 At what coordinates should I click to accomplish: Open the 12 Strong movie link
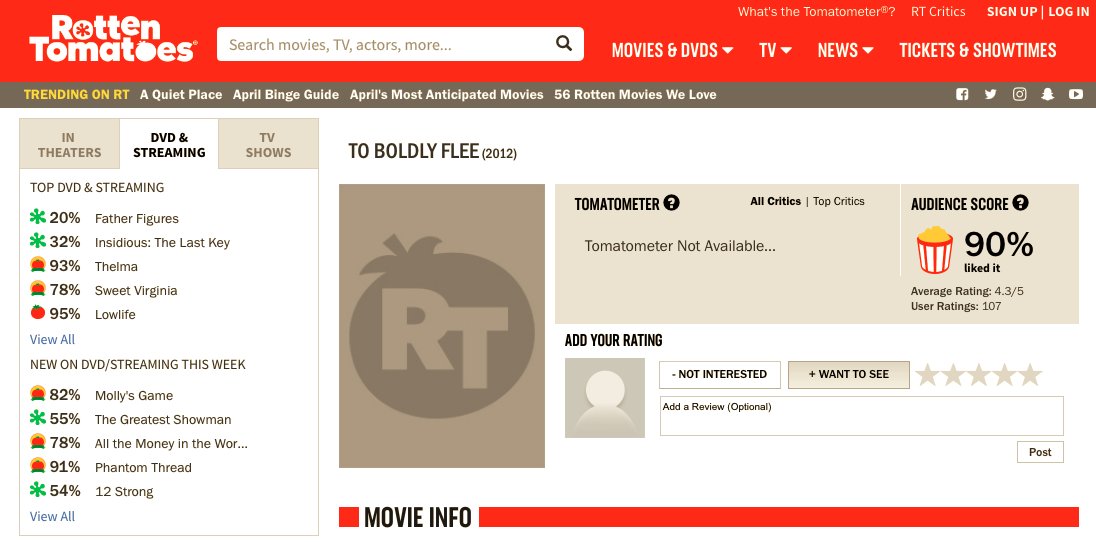pyautogui.click(x=124, y=492)
